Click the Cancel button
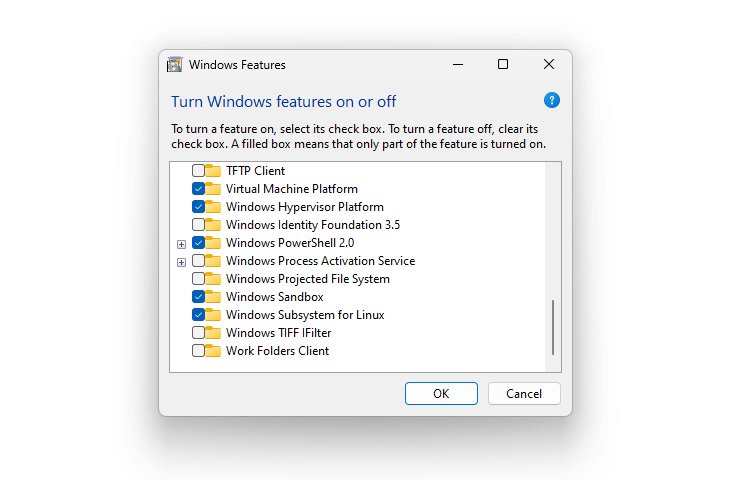733x480 pixels. (x=524, y=394)
